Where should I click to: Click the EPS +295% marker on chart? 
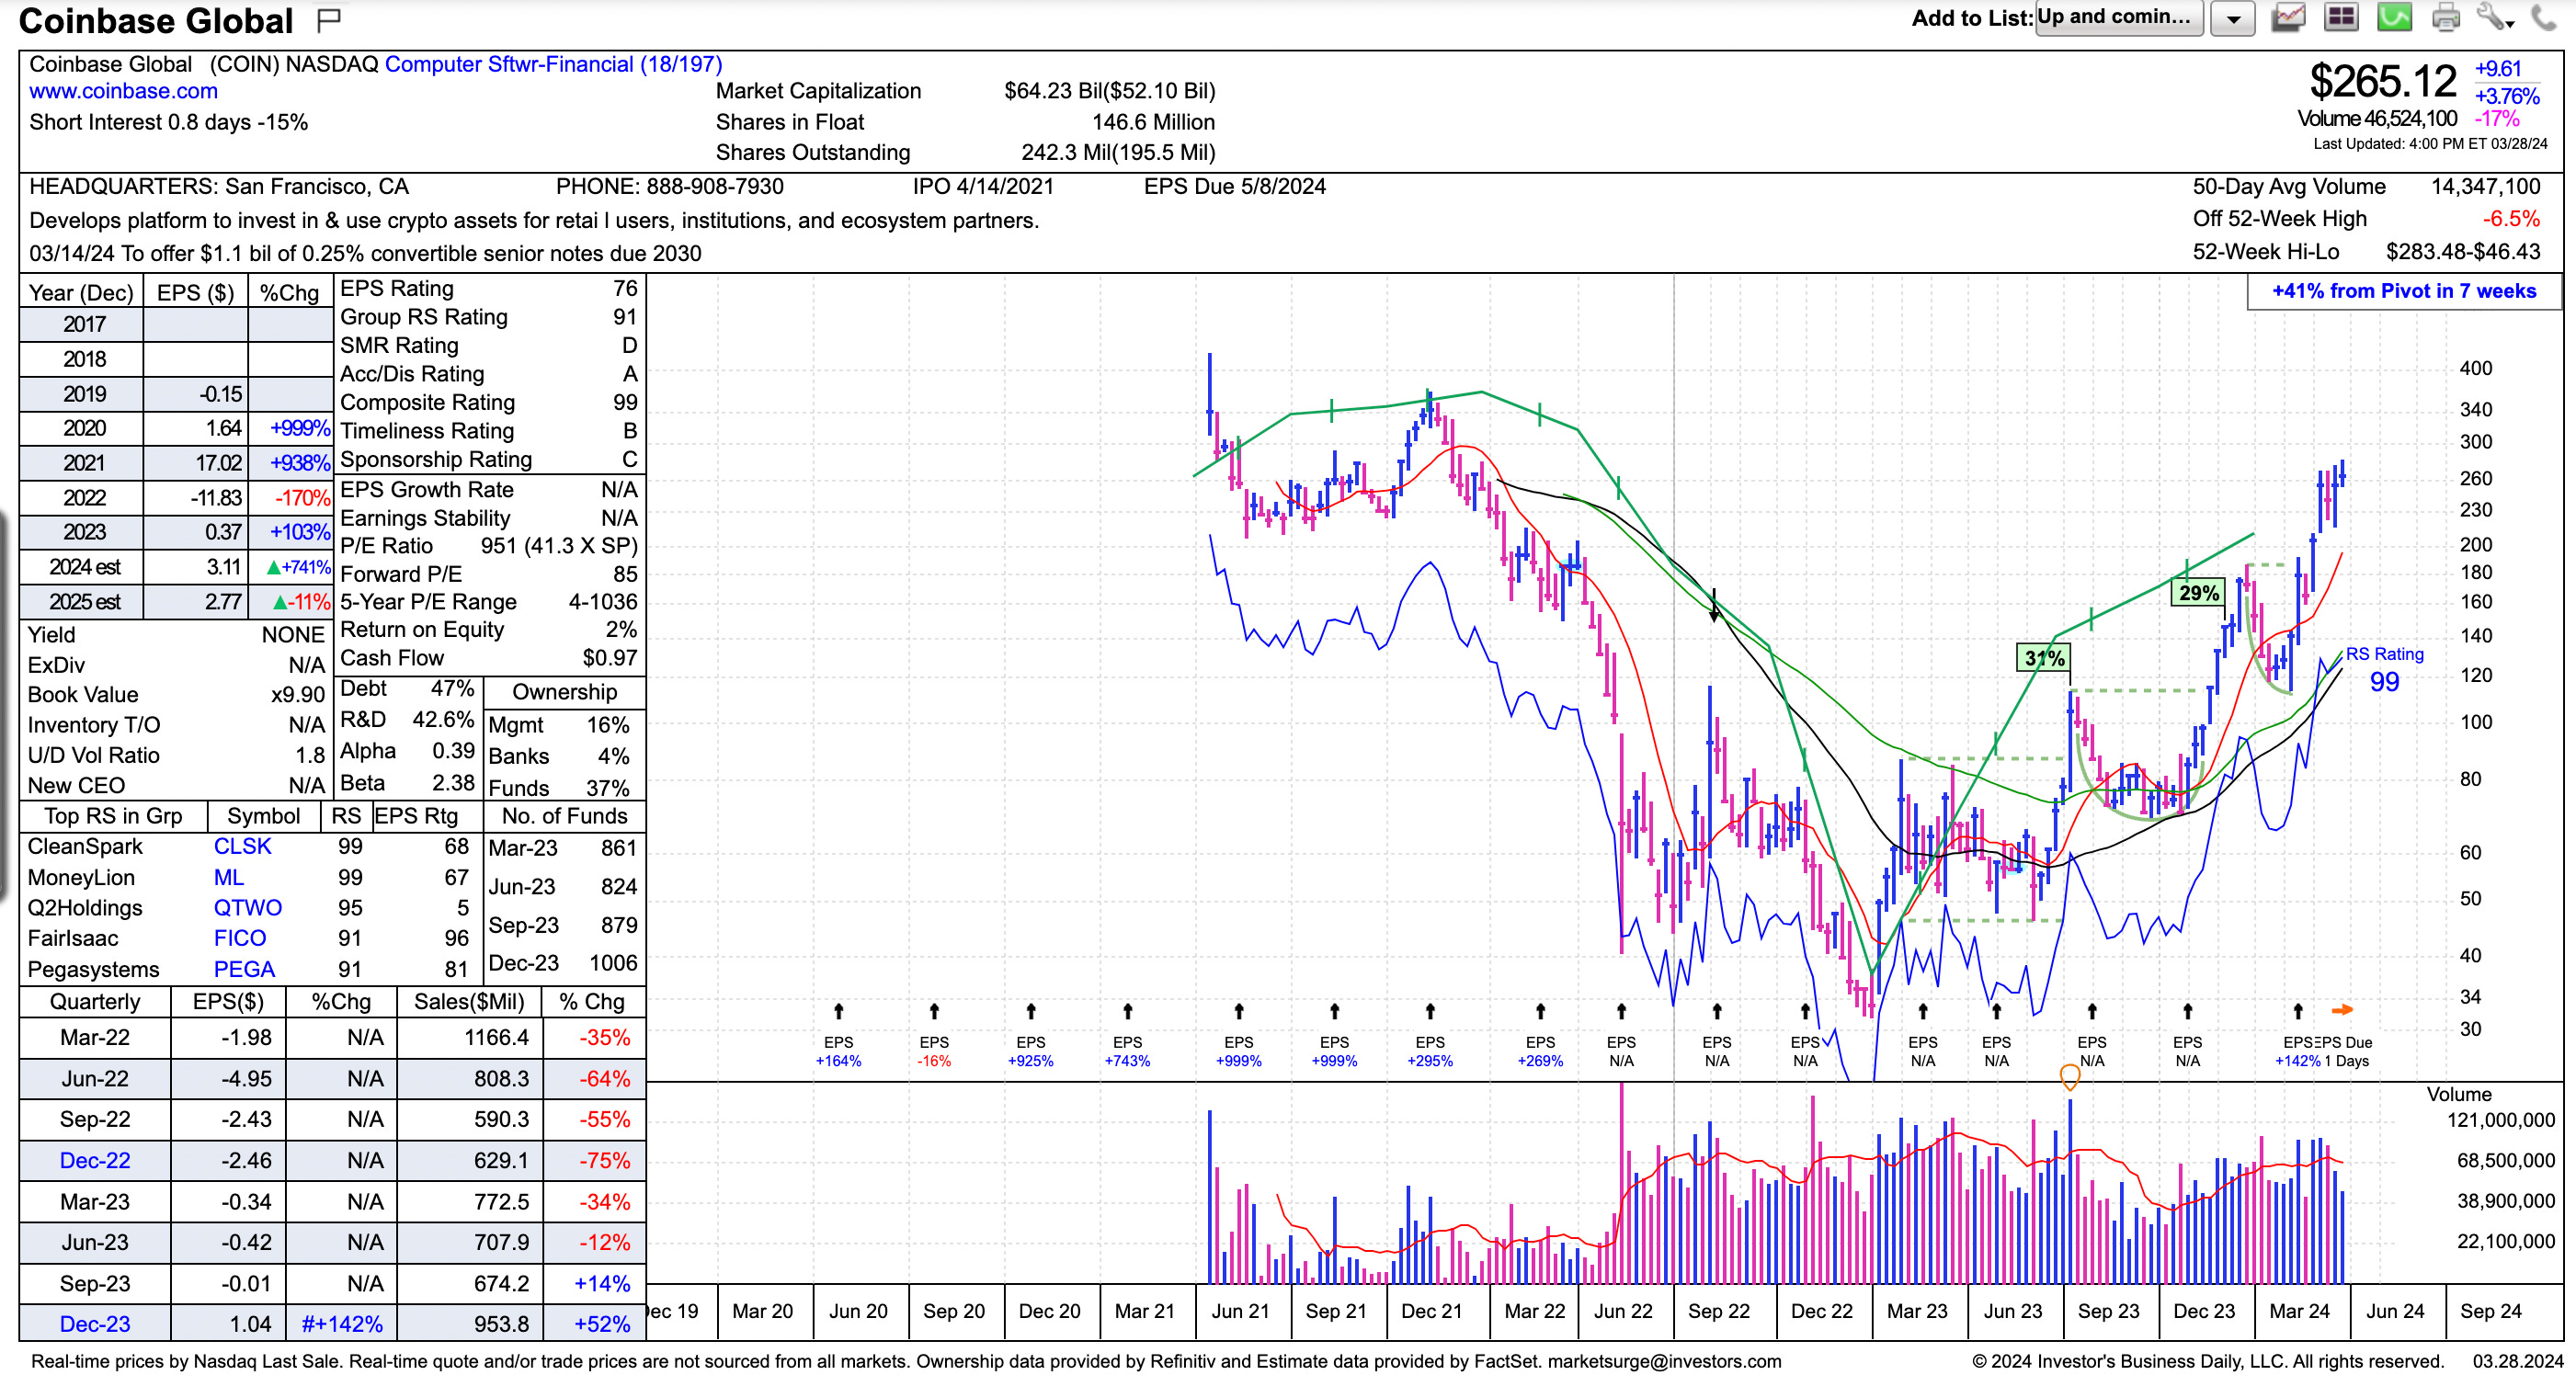1430,1051
